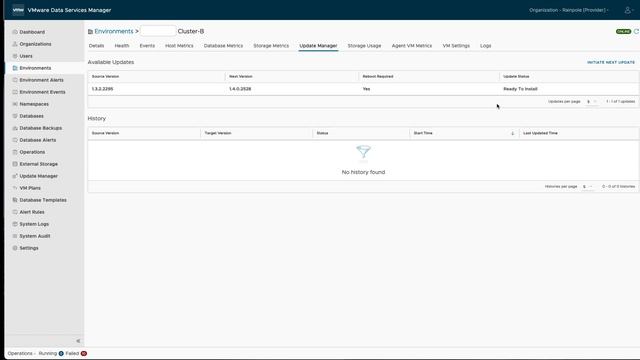The width and height of the screenshot is (640, 360).
Task: Click the ONLINE status badge
Action: [623, 31]
